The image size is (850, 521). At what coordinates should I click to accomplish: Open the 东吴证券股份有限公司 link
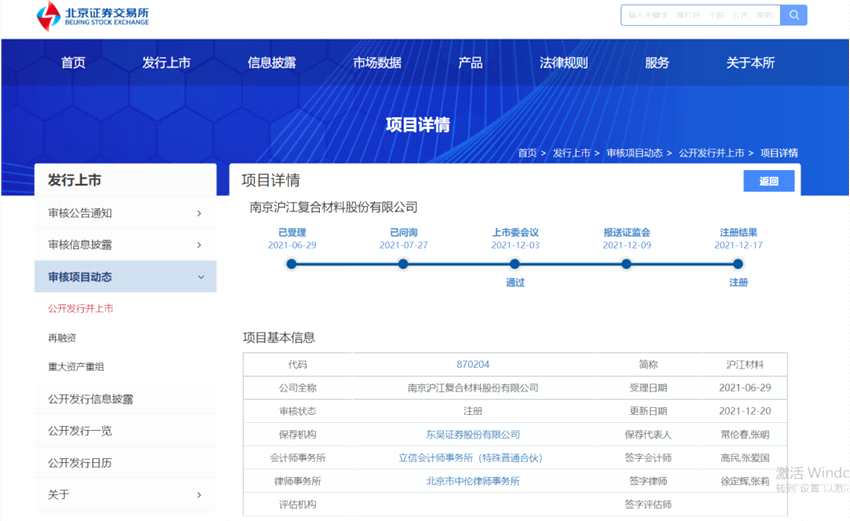[473, 435]
